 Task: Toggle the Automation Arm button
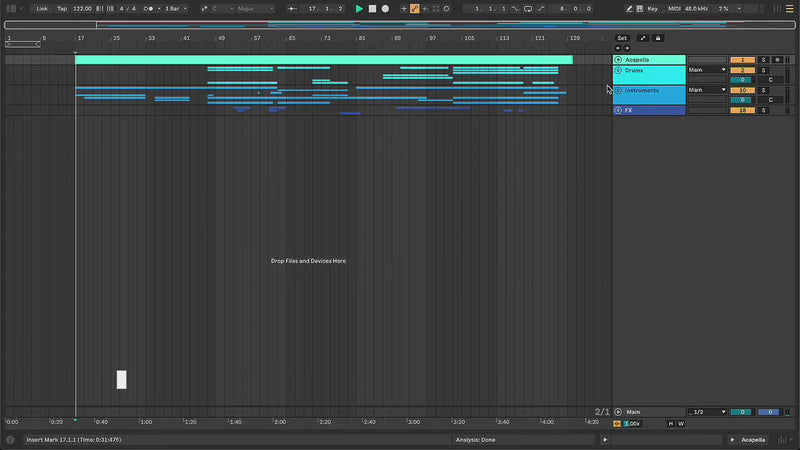[x=414, y=8]
